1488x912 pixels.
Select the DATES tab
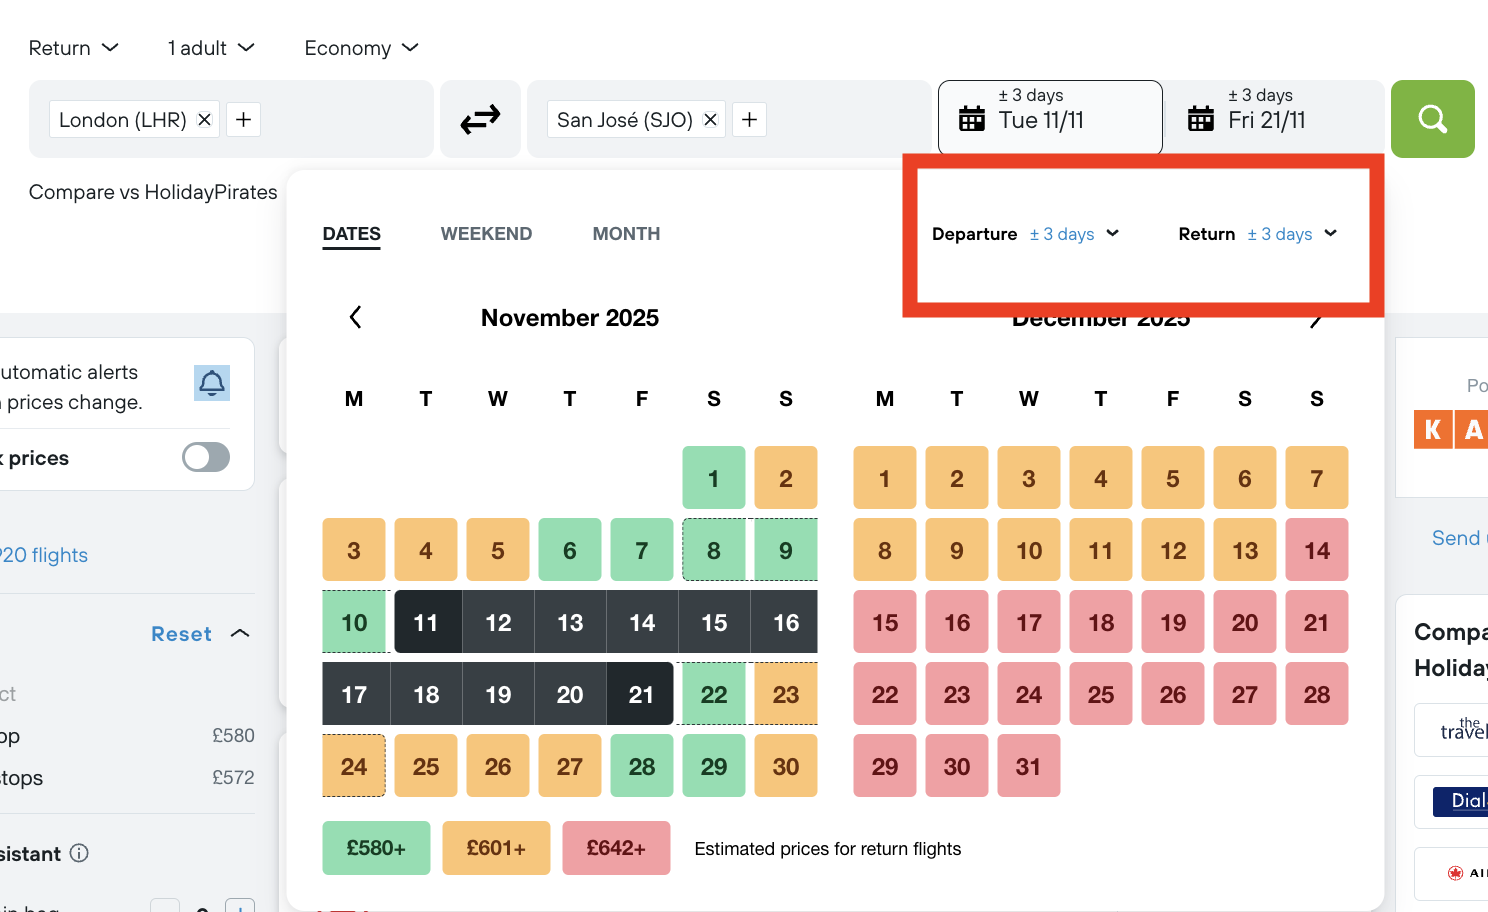[x=351, y=234]
